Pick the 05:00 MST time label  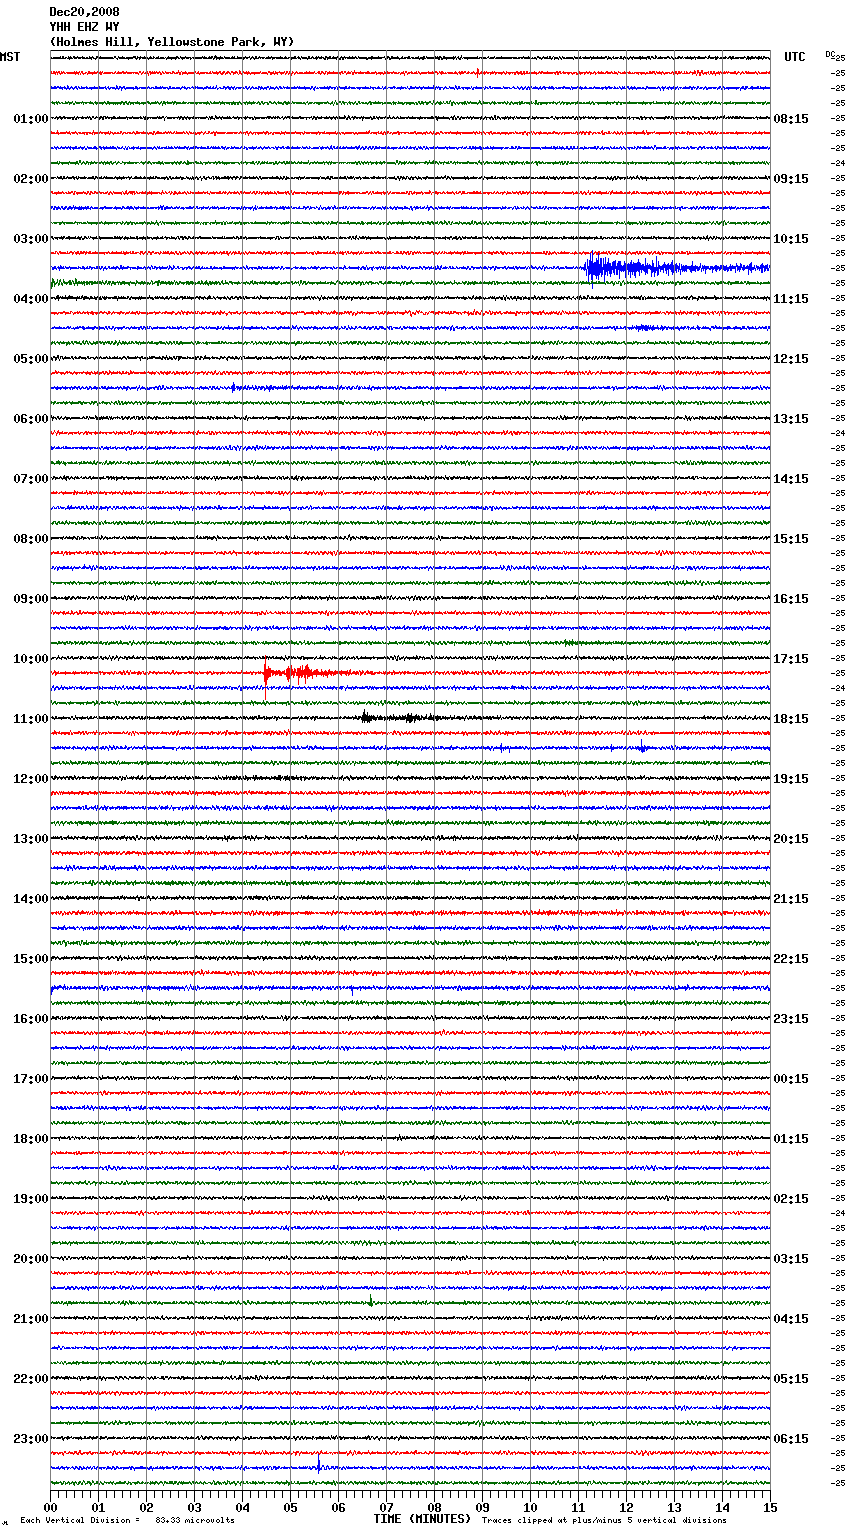(31, 359)
